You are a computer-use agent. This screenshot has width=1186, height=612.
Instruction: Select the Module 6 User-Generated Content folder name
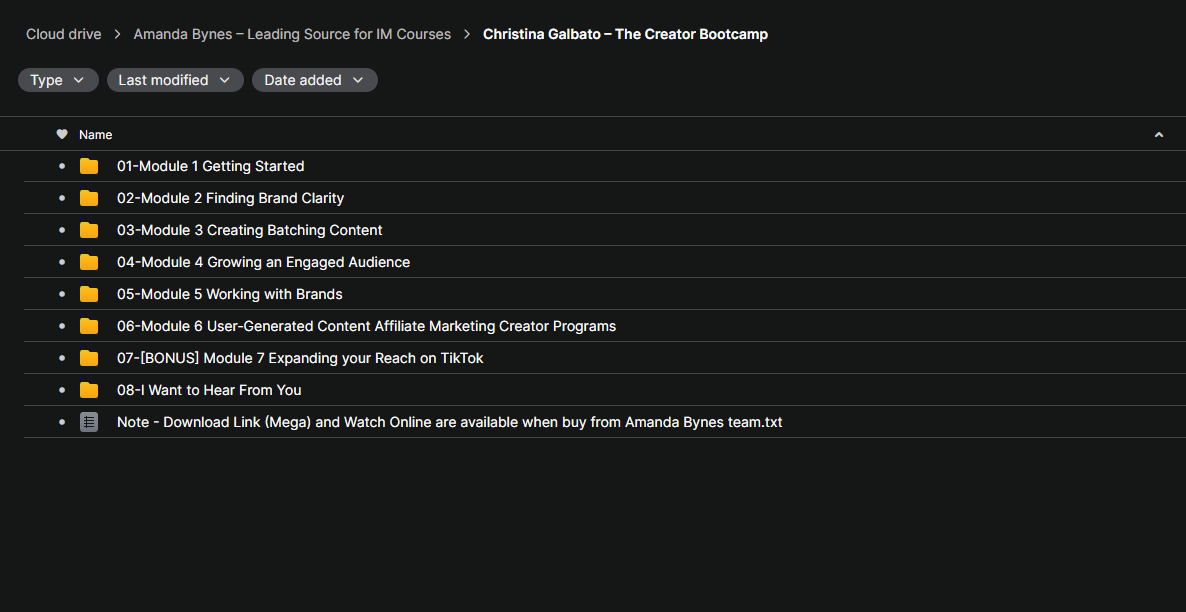click(366, 326)
